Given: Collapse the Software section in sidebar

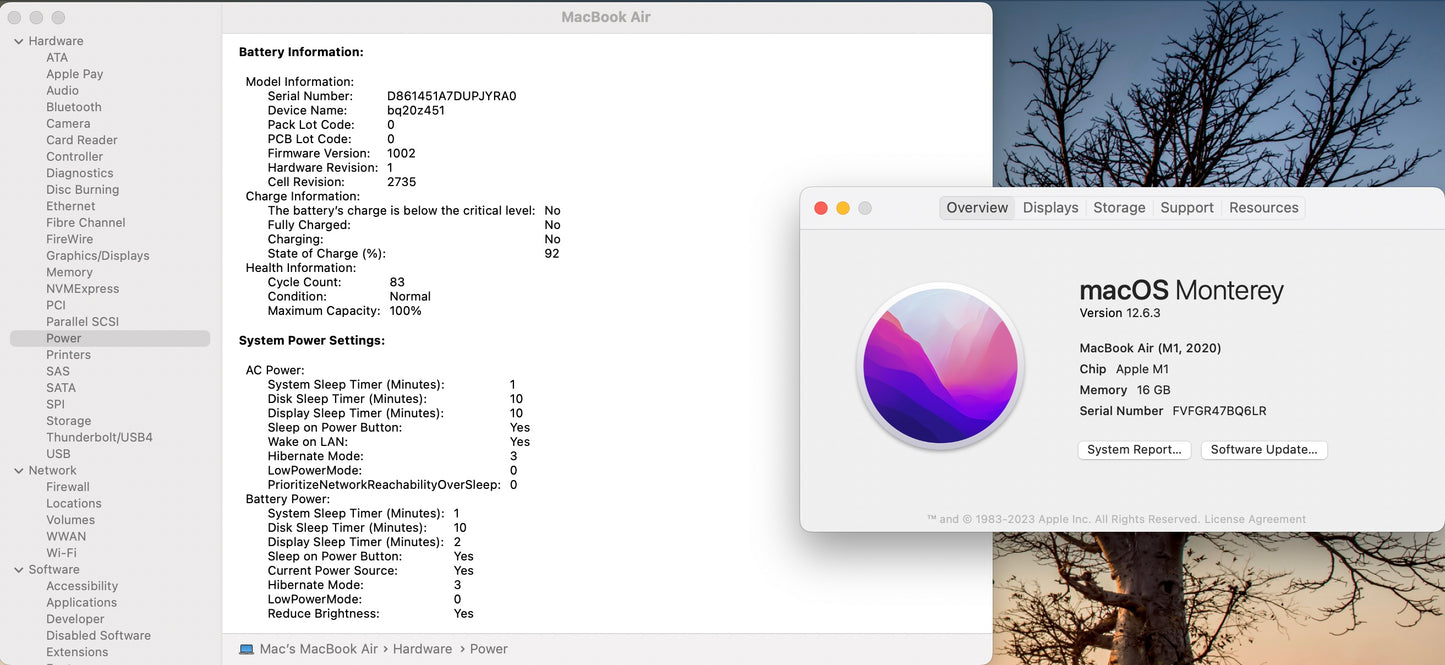Looking at the screenshot, I should [x=19, y=570].
